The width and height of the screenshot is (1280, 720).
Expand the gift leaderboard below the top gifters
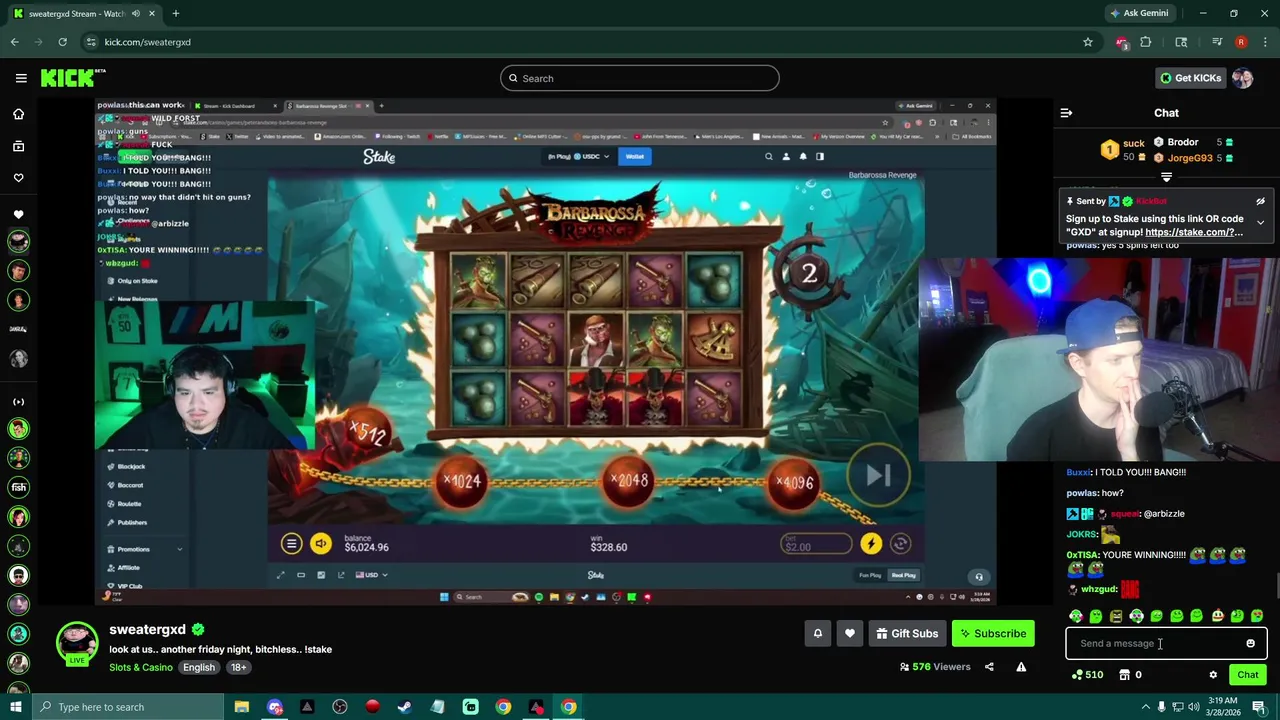click(x=1166, y=177)
